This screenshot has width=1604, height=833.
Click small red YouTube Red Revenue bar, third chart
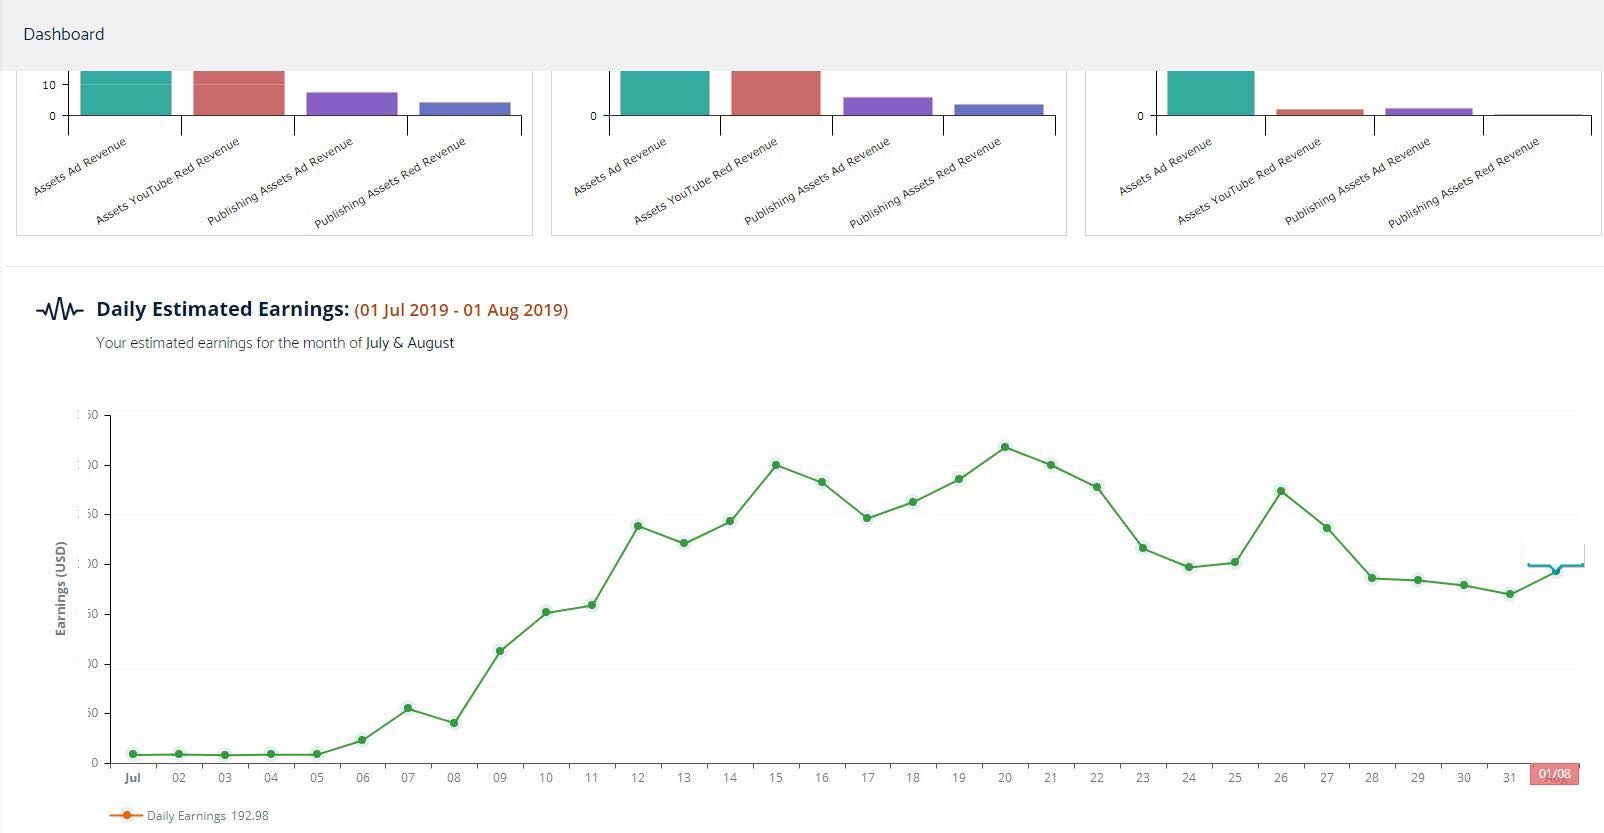click(1320, 112)
